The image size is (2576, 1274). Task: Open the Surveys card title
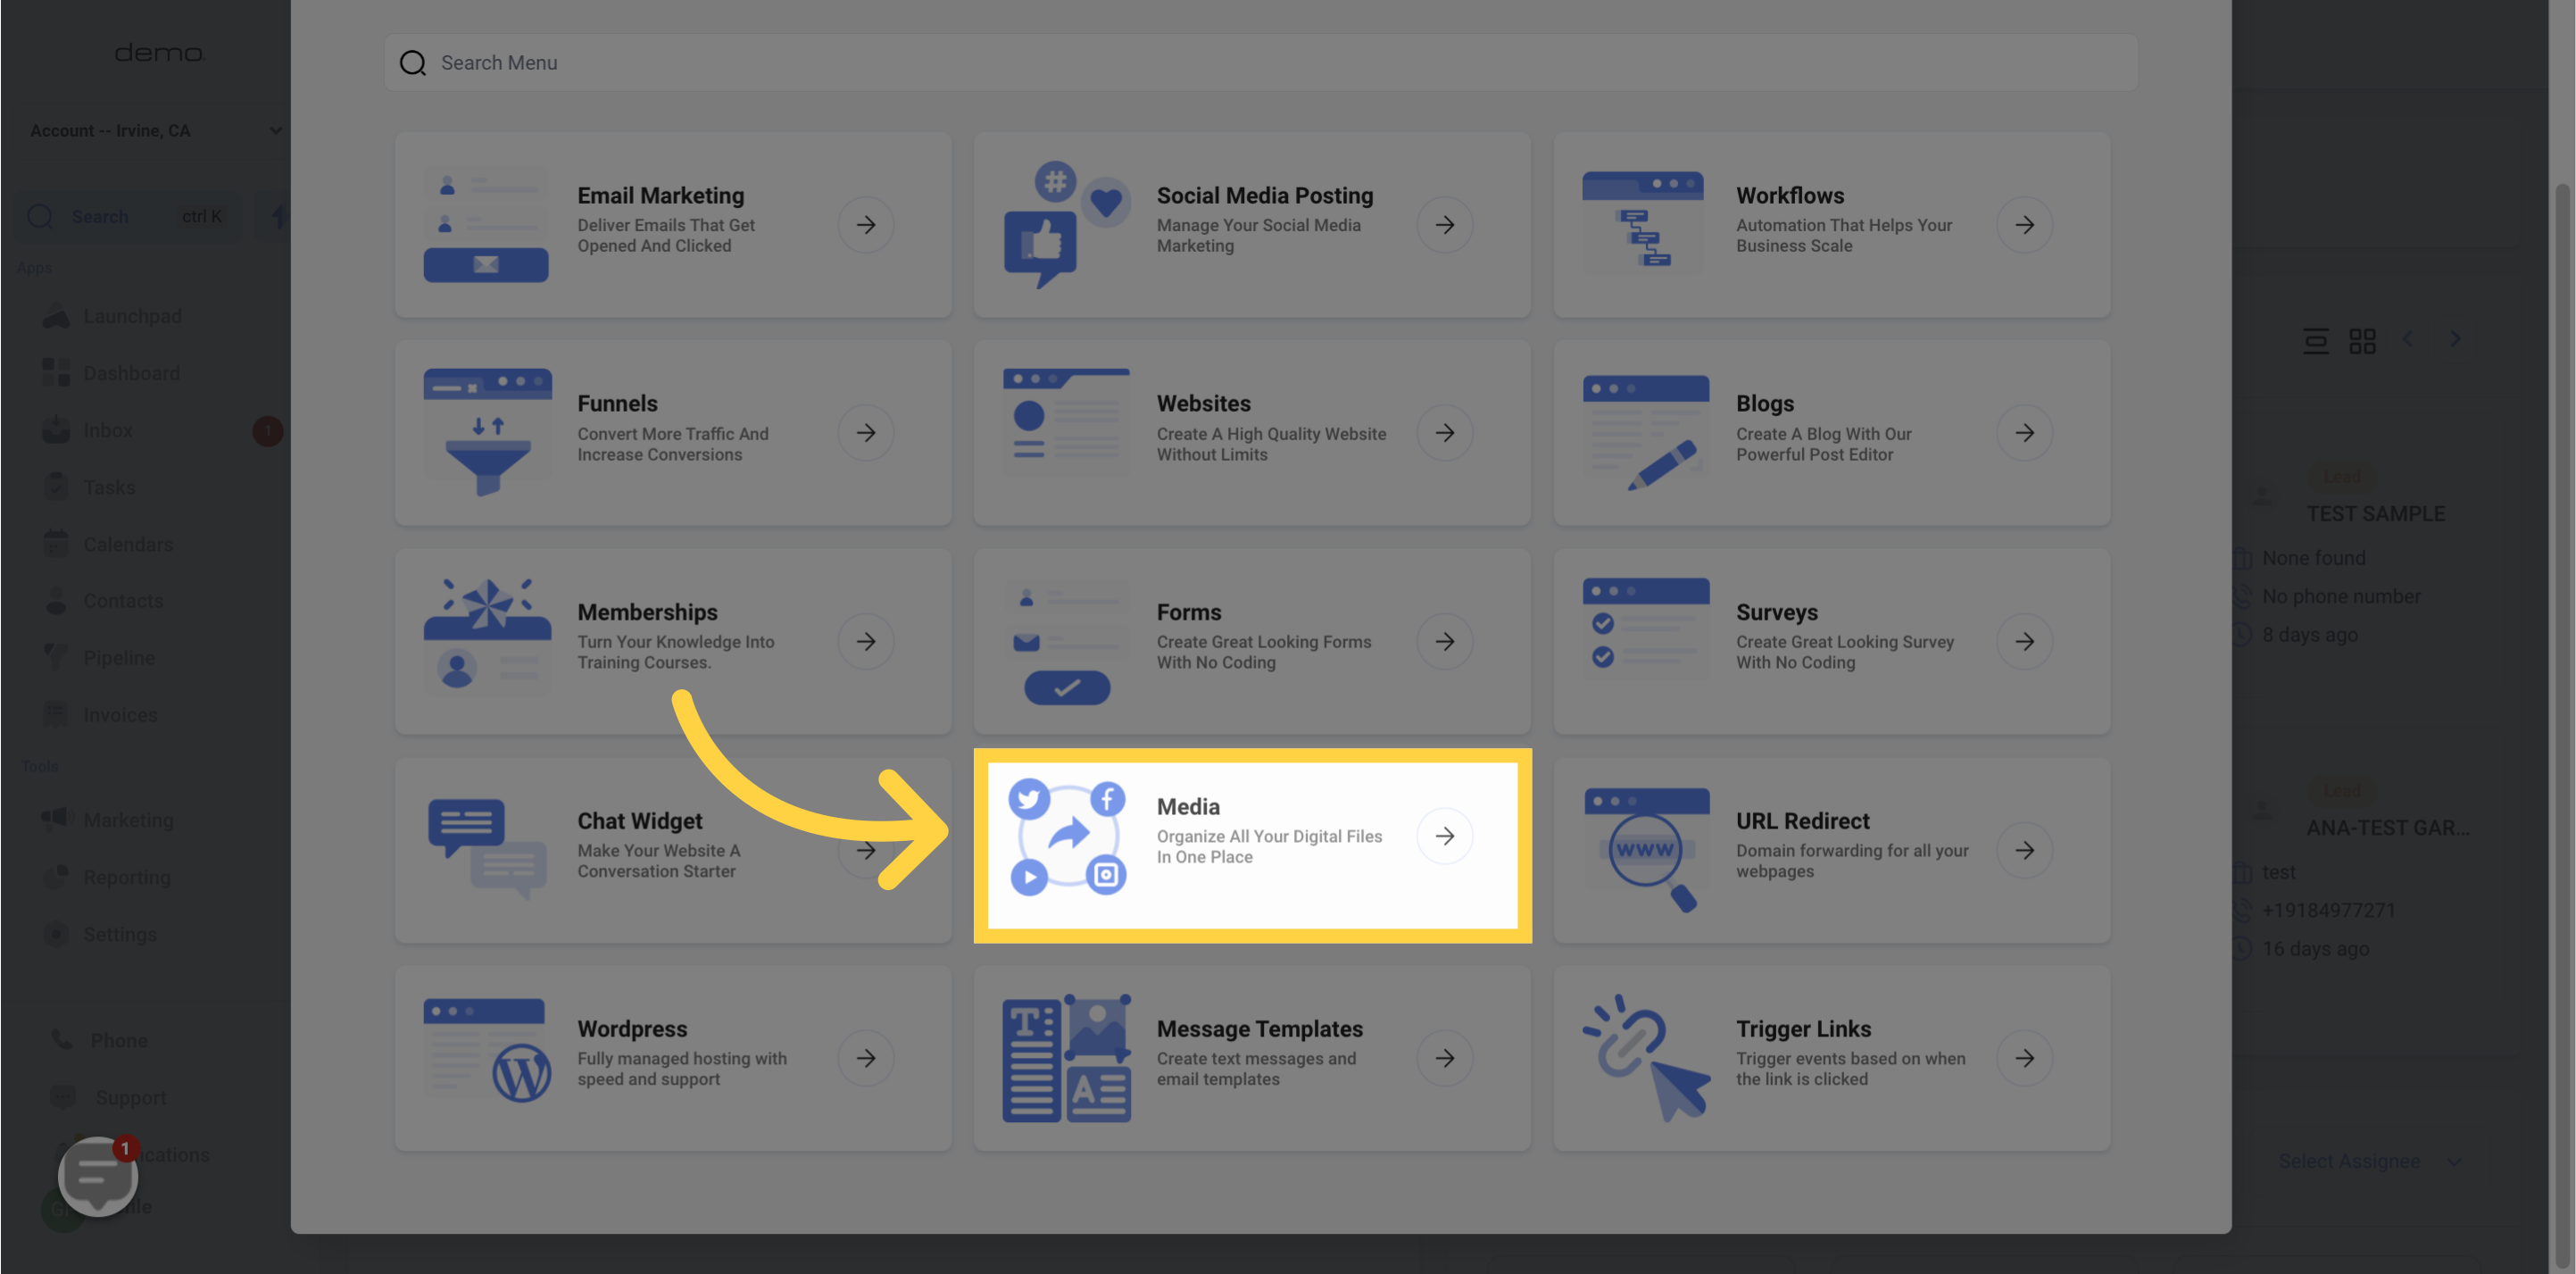(1776, 612)
